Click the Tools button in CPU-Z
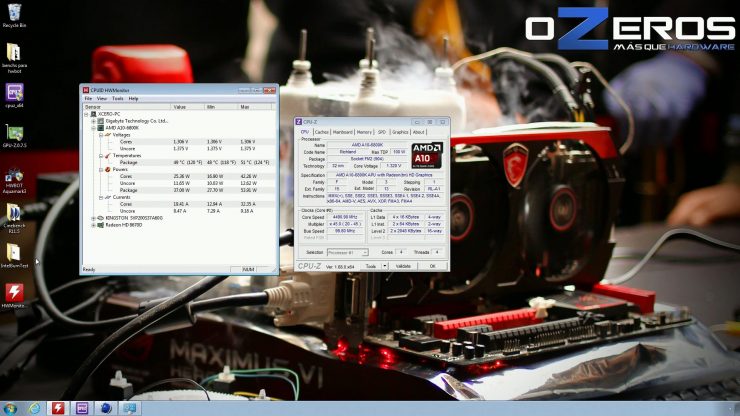This screenshot has width=740, height=416. 371,266
